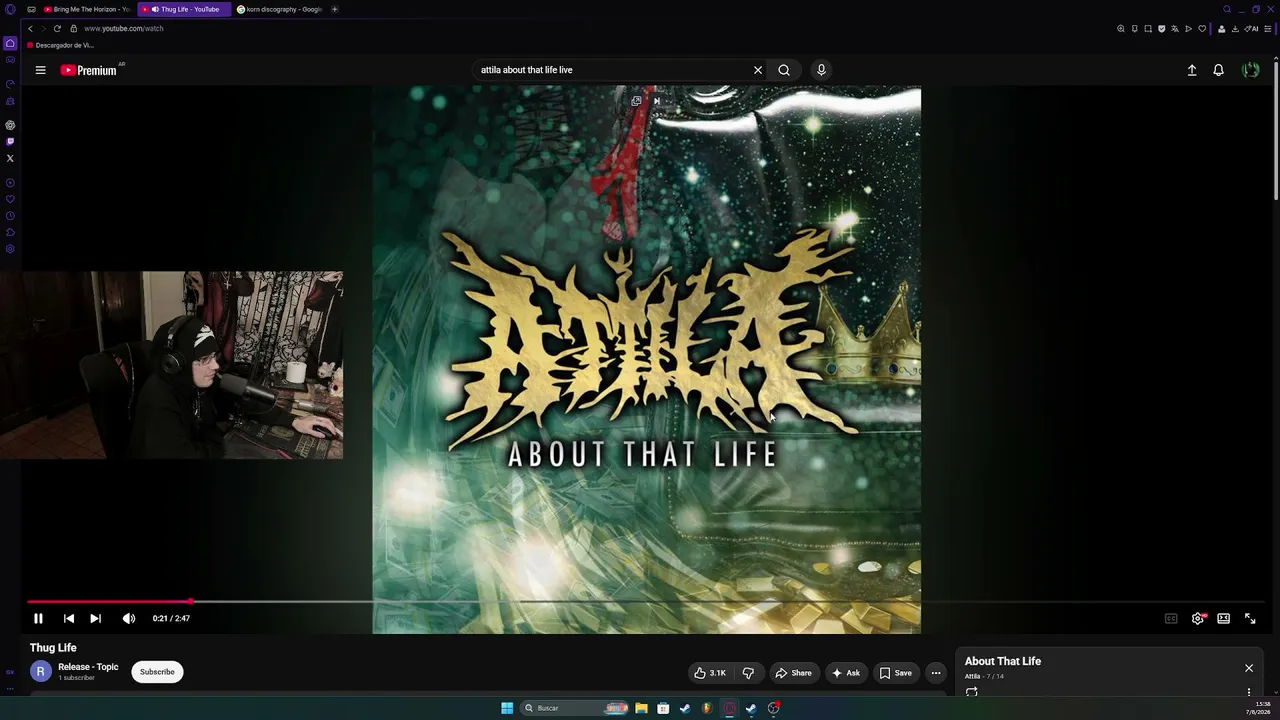Open the account avatar menu
The image size is (1280, 720).
click(x=1250, y=70)
